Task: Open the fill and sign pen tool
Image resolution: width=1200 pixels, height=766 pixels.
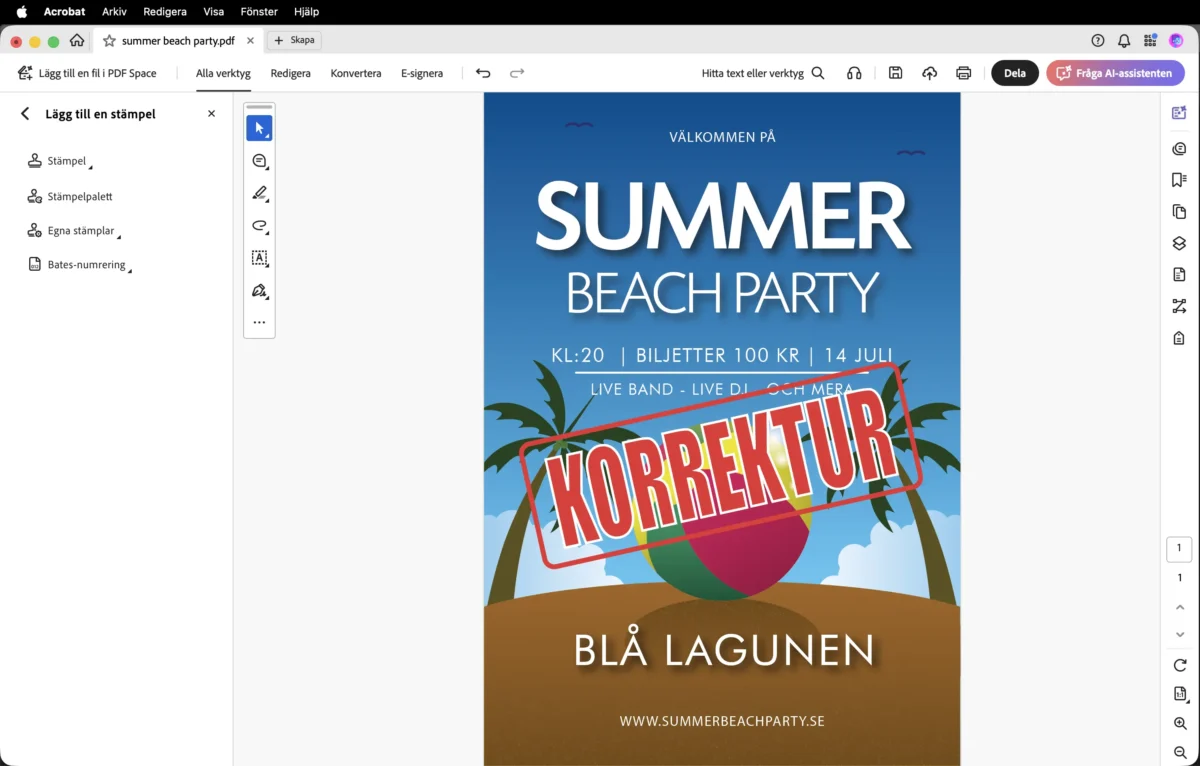Action: click(259, 291)
